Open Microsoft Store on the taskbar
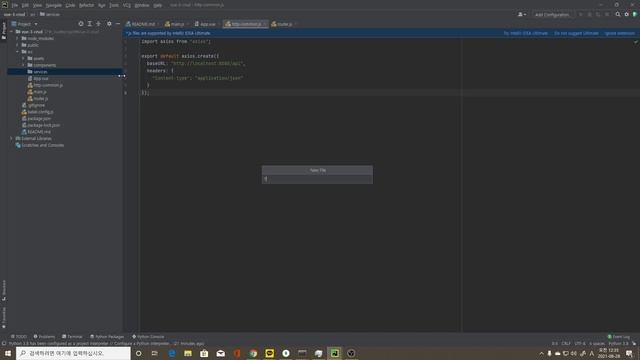 click(204, 353)
